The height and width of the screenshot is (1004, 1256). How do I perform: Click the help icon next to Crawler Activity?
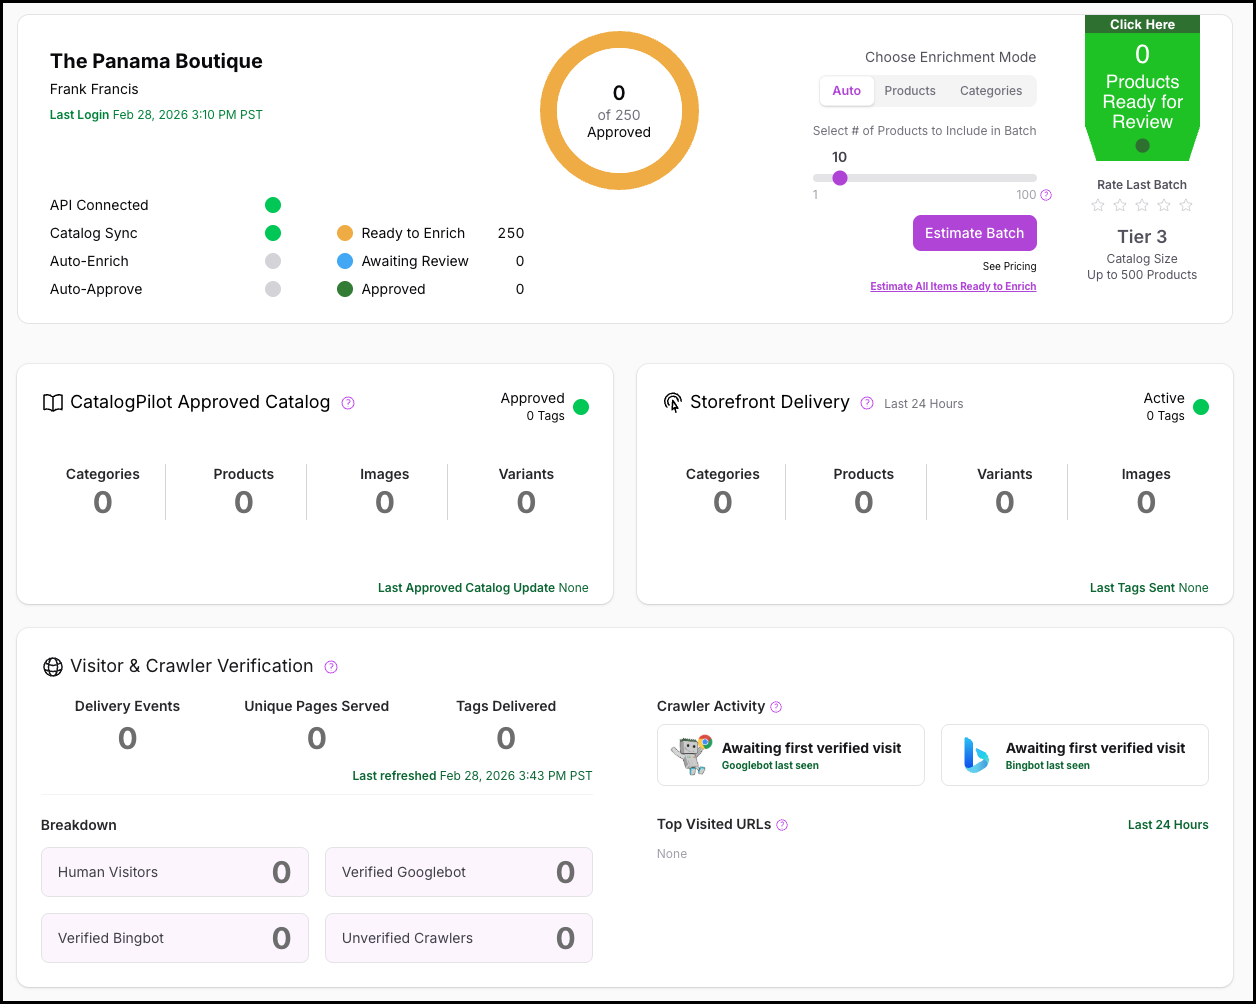[x=776, y=707]
